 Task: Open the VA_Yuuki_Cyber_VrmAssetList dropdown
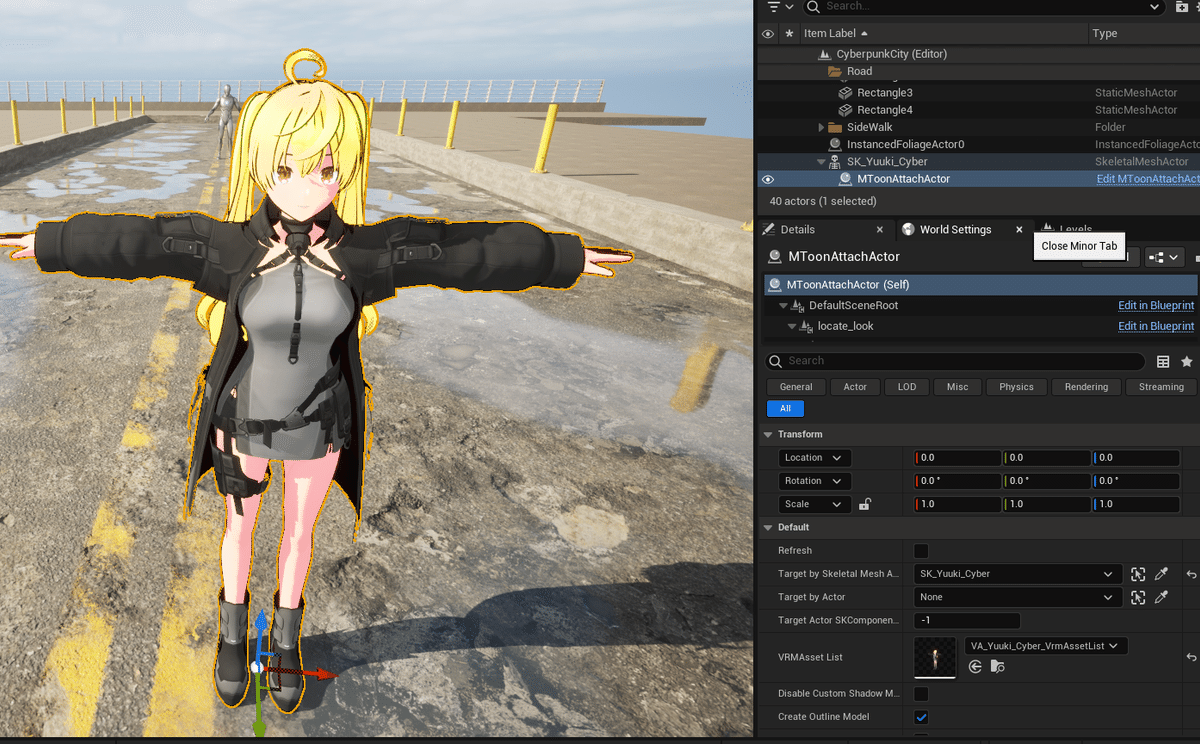tap(1045, 645)
